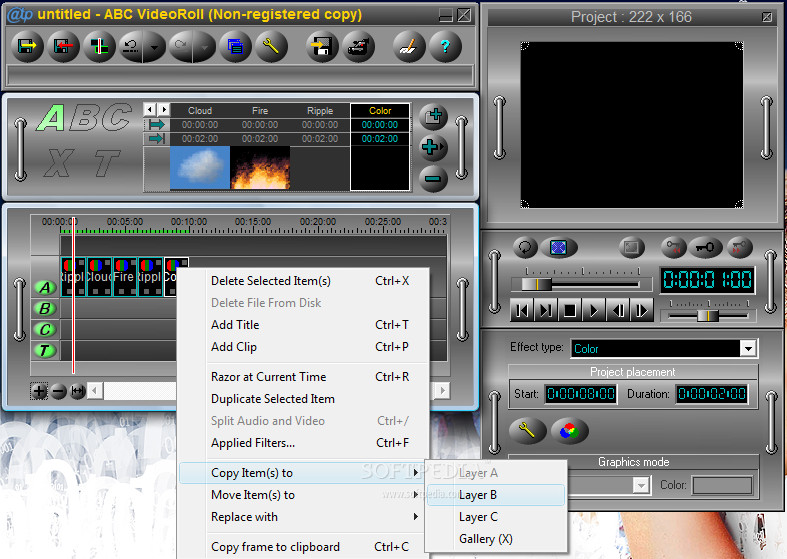787x559 pixels.
Task: Open the Effect type dropdown
Action: coord(748,348)
